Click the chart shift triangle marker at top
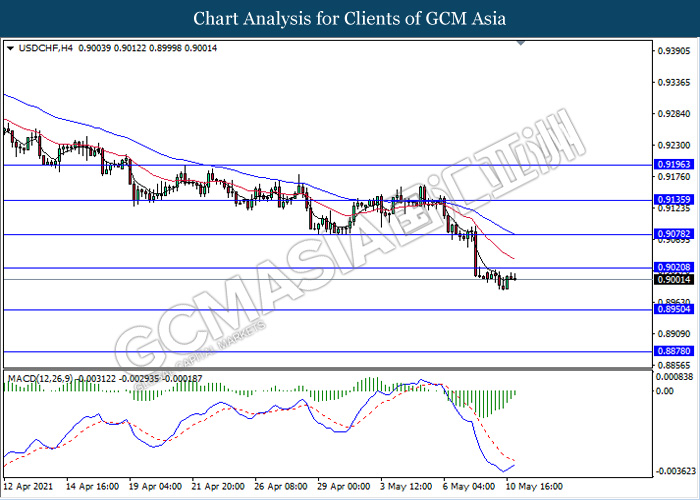Image resolution: width=700 pixels, height=500 pixels. pos(521,43)
